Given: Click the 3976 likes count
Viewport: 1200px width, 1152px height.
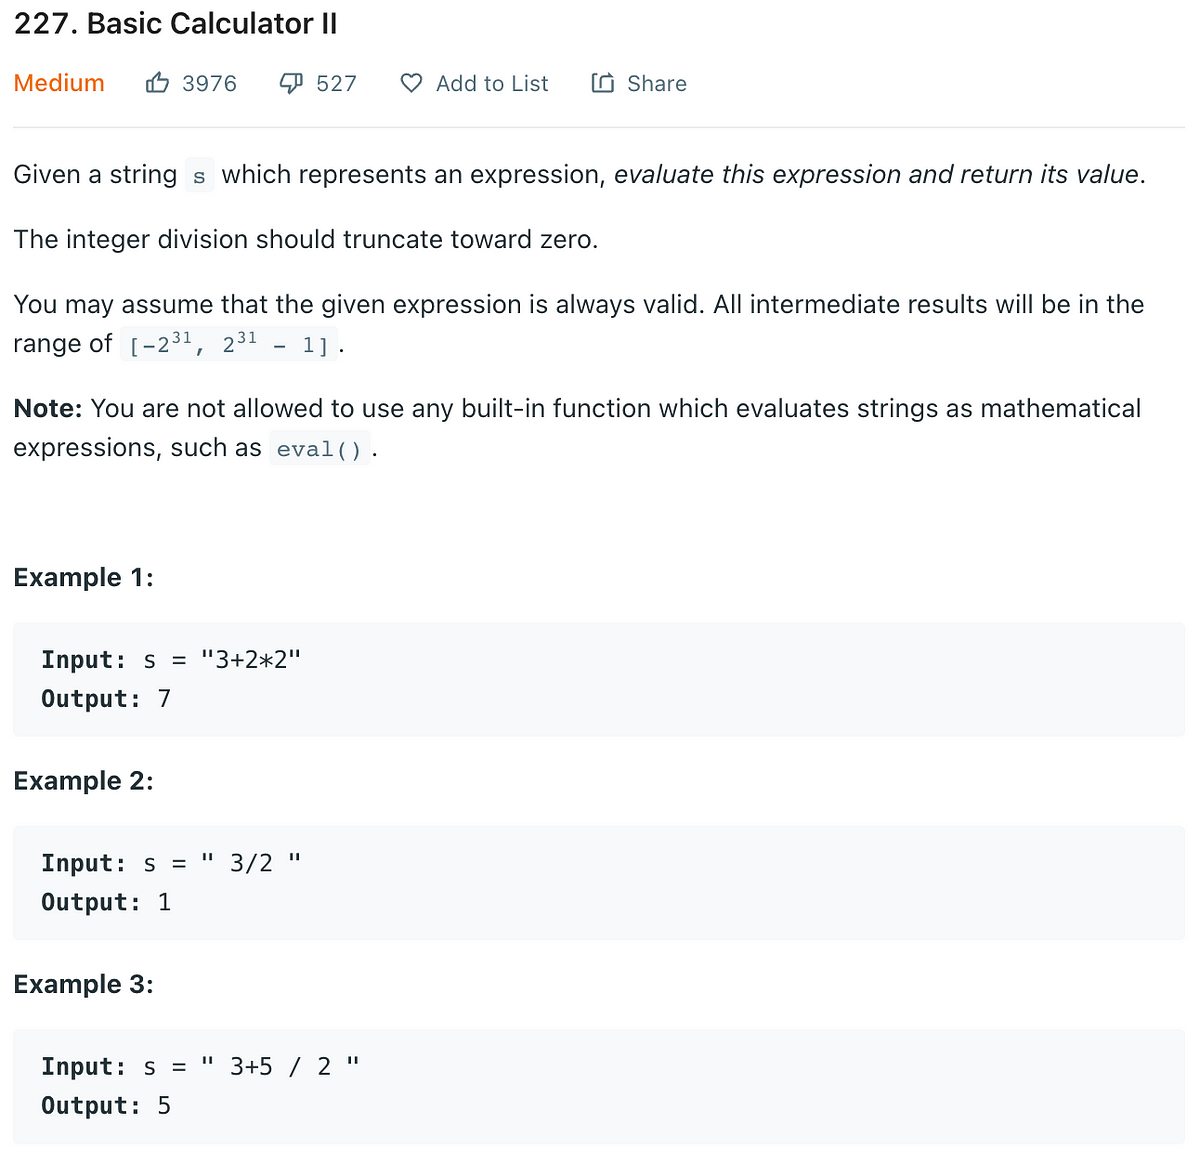Looking at the screenshot, I should 209,84.
